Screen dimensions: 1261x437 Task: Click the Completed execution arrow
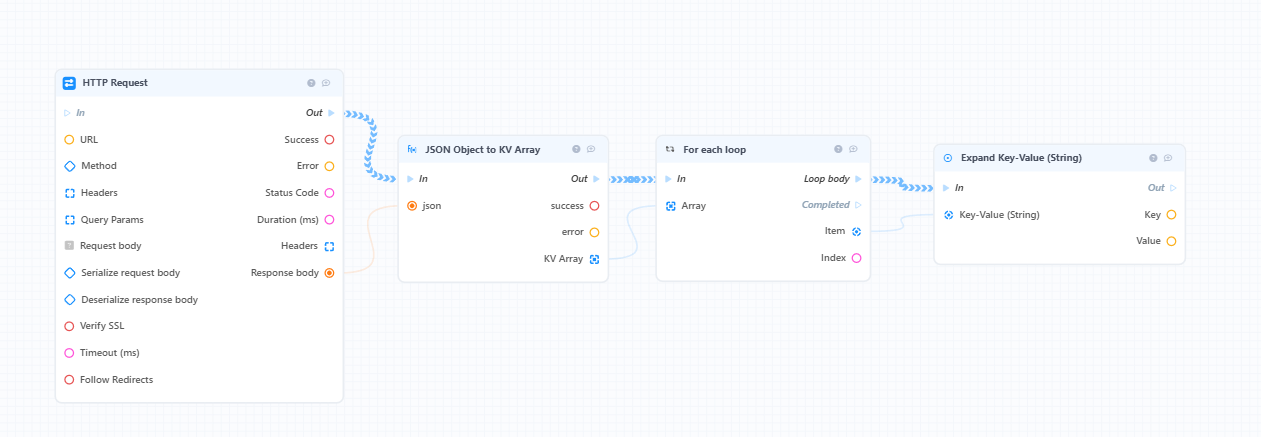click(x=857, y=205)
